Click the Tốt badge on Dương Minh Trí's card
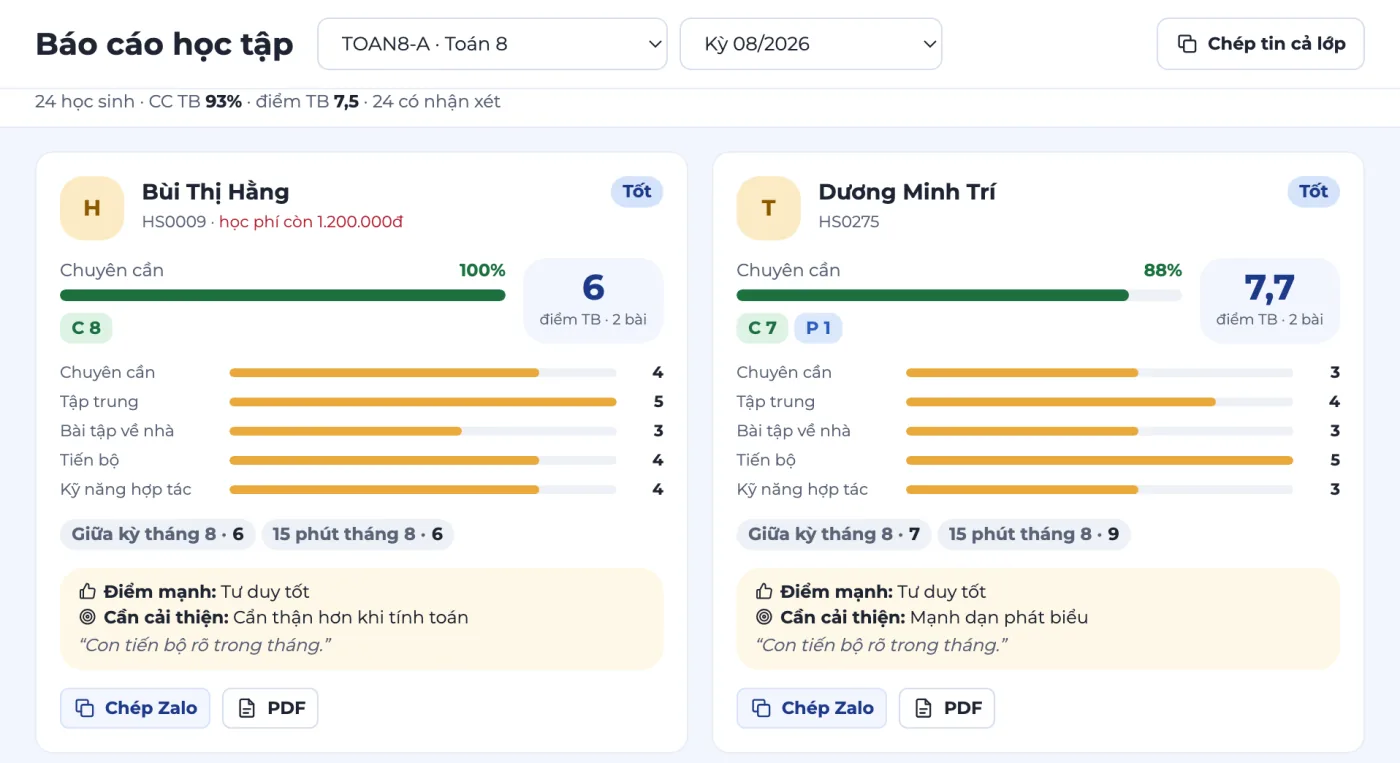This screenshot has height=763, width=1400. coord(1313,192)
